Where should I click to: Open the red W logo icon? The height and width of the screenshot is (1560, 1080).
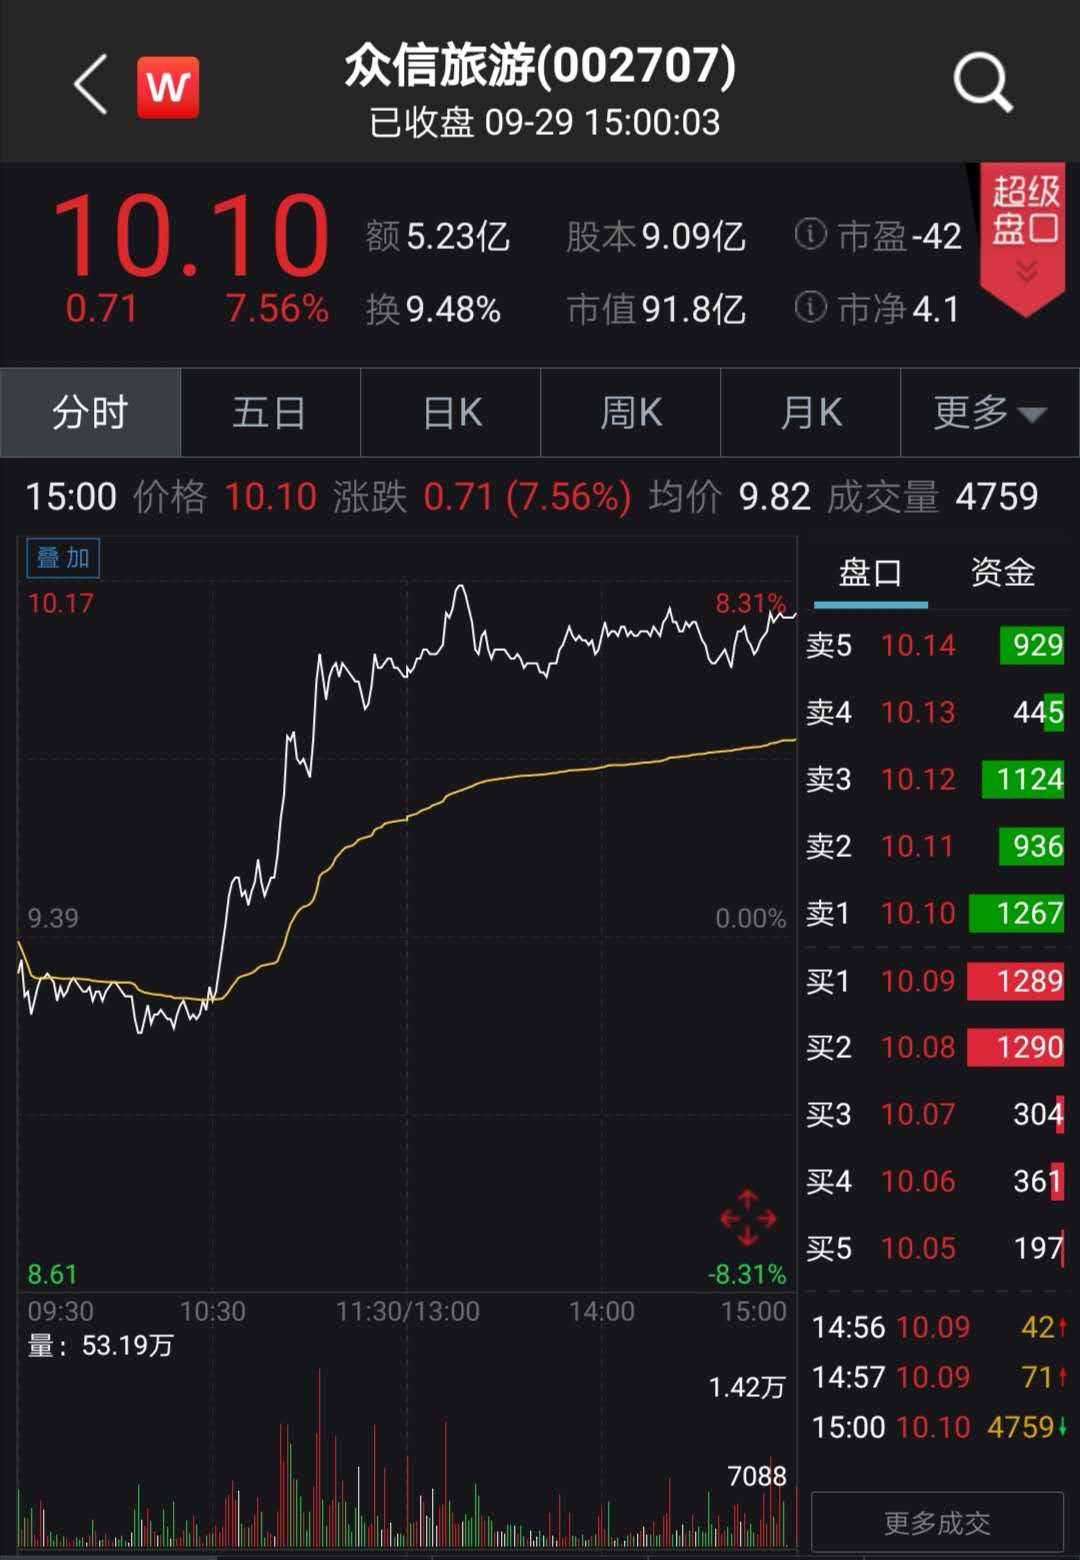168,87
